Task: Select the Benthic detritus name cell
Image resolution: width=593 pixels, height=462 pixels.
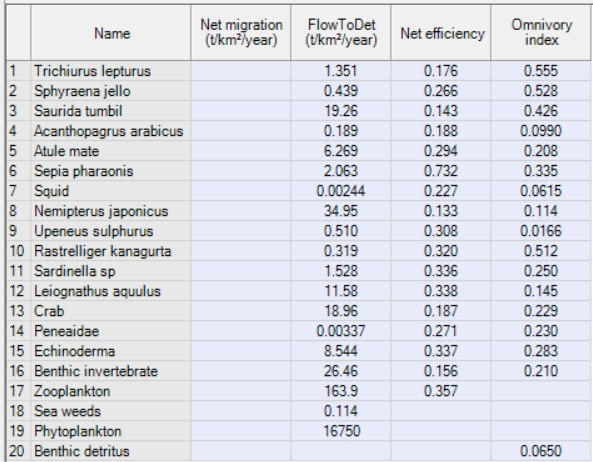Action: [x=111, y=451]
